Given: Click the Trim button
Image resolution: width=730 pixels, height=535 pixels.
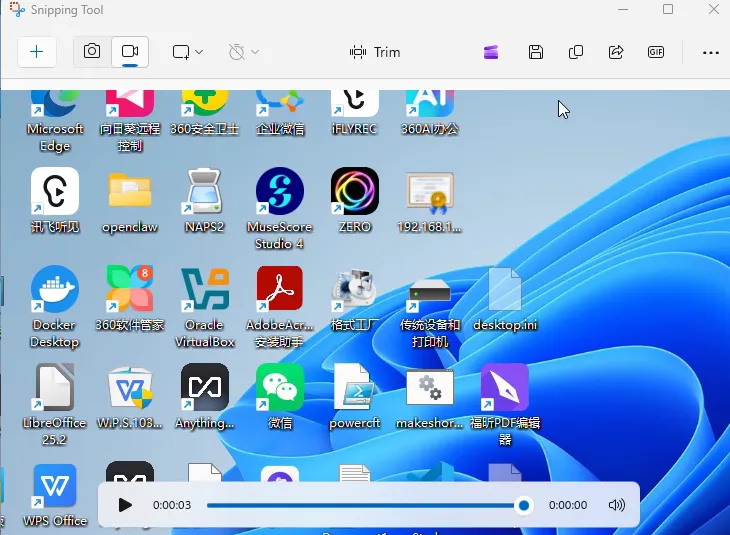Looking at the screenshot, I should tap(375, 52).
